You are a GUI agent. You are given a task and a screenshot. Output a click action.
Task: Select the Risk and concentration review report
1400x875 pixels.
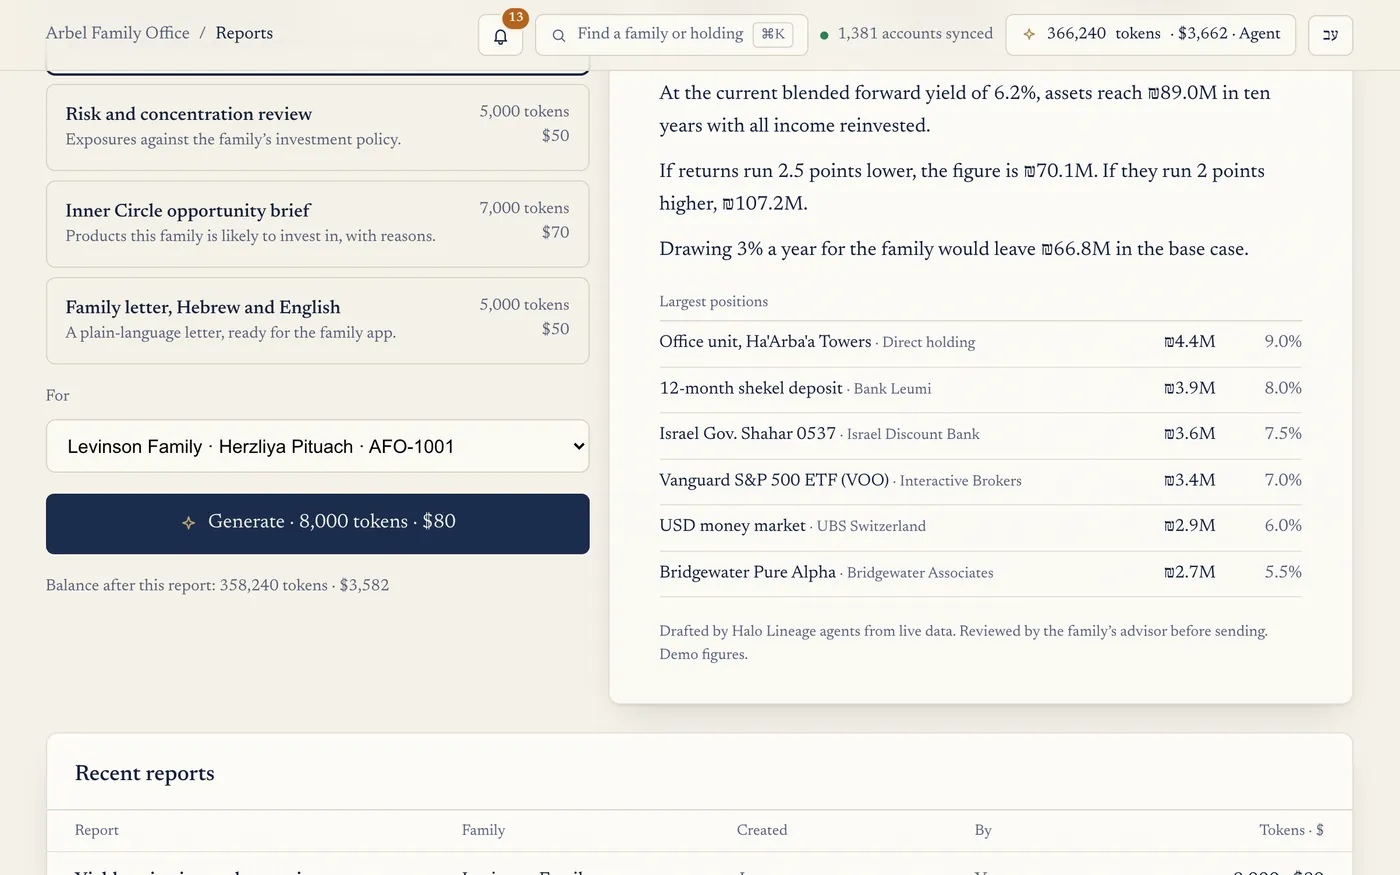pyautogui.click(x=317, y=127)
